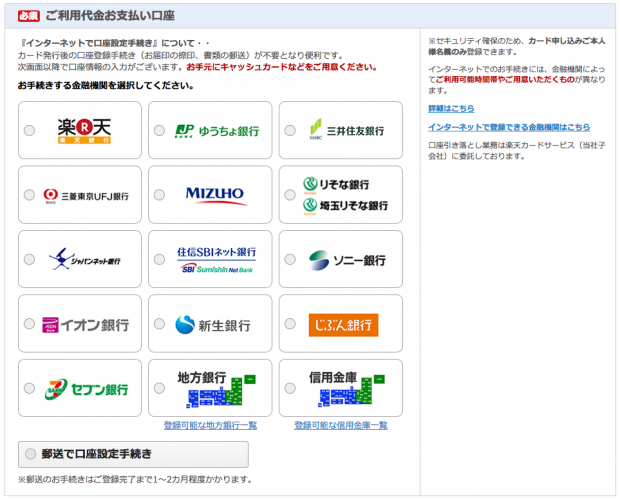
Task: Click the イオン銀行 logo
Action: click(86, 325)
